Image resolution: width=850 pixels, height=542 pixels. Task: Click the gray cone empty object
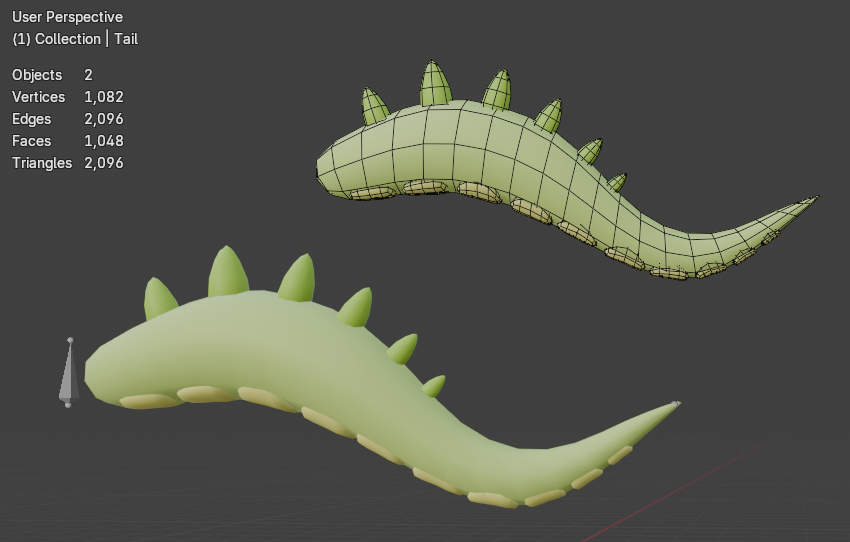click(69, 373)
